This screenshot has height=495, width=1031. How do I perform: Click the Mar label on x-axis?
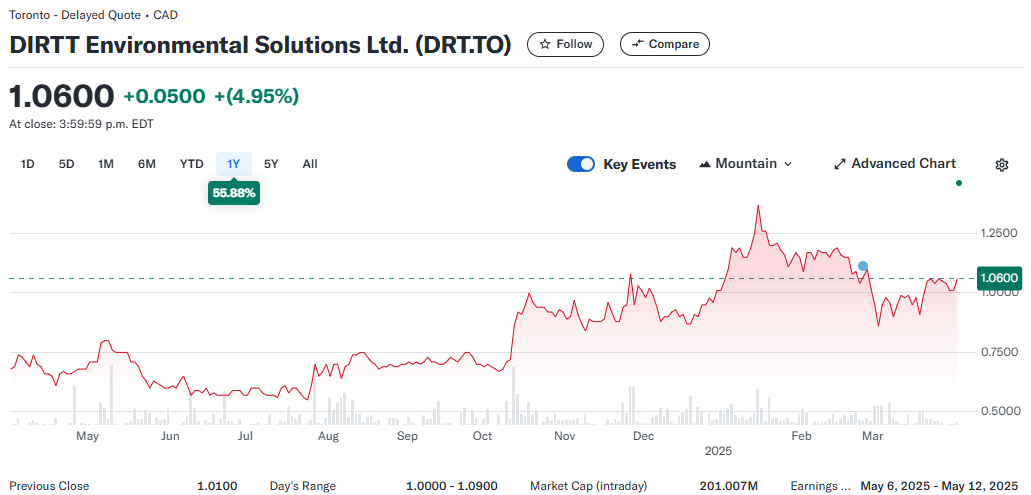tap(872, 436)
